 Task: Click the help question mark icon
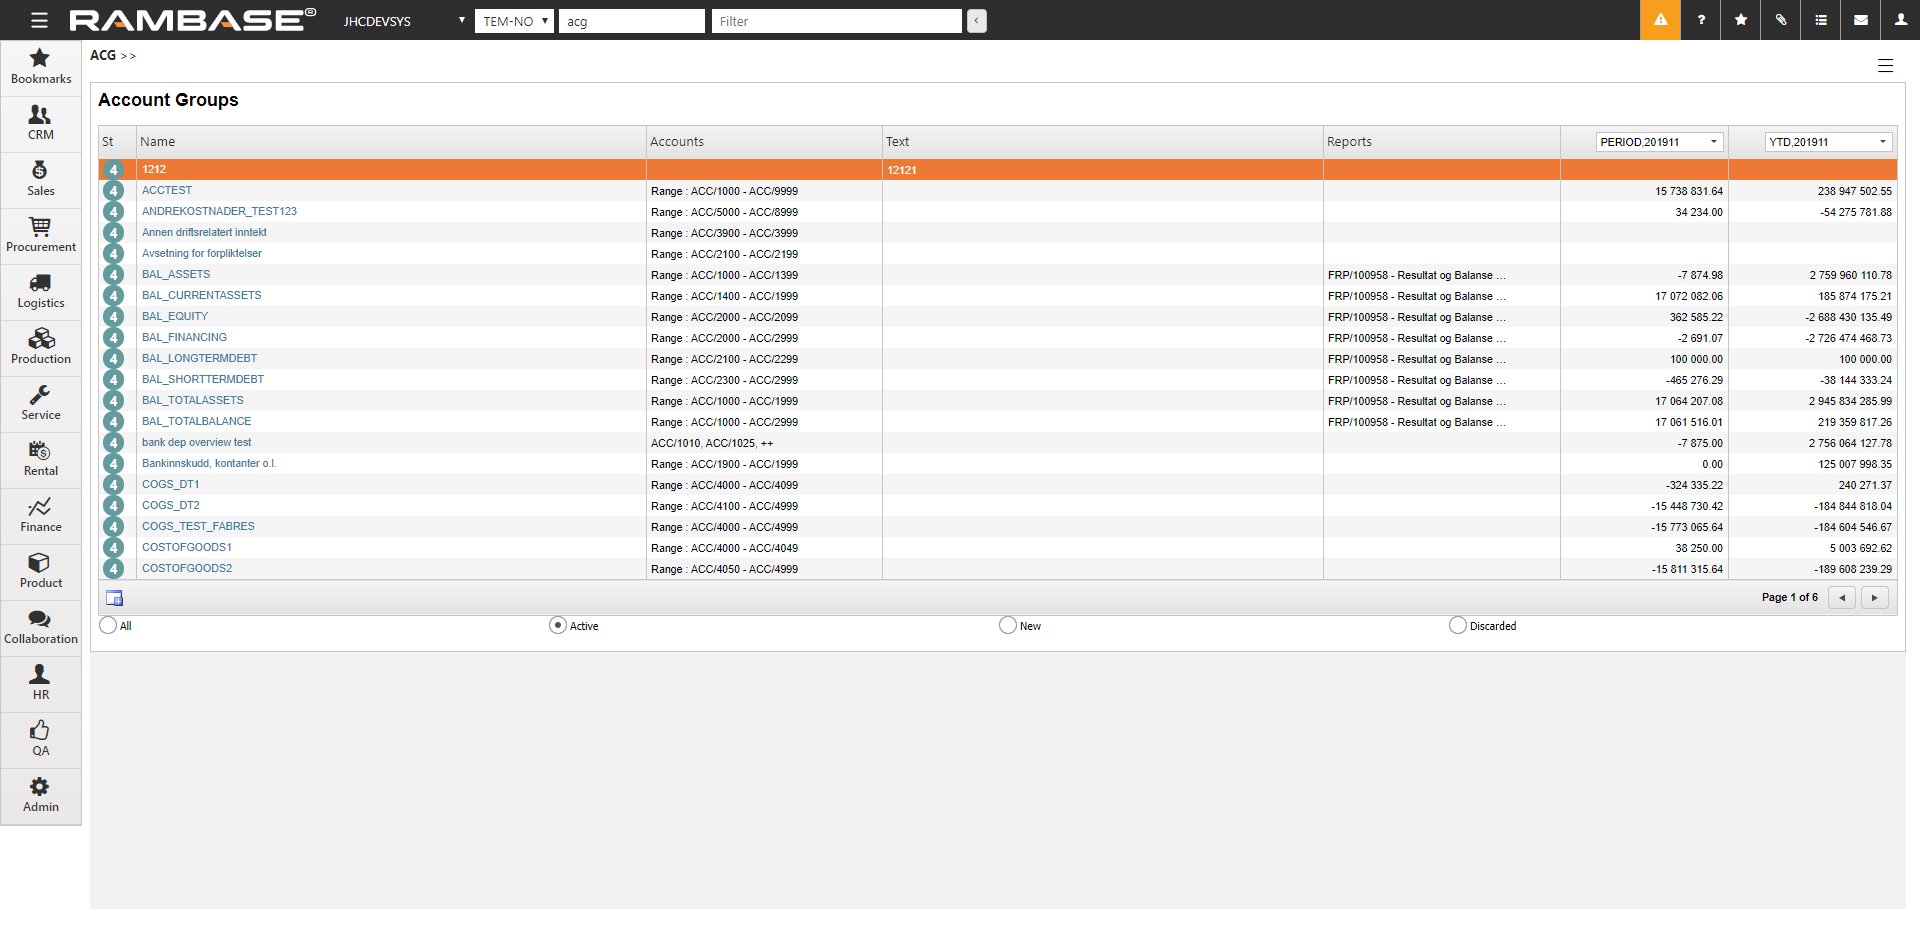coord(1701,20)
